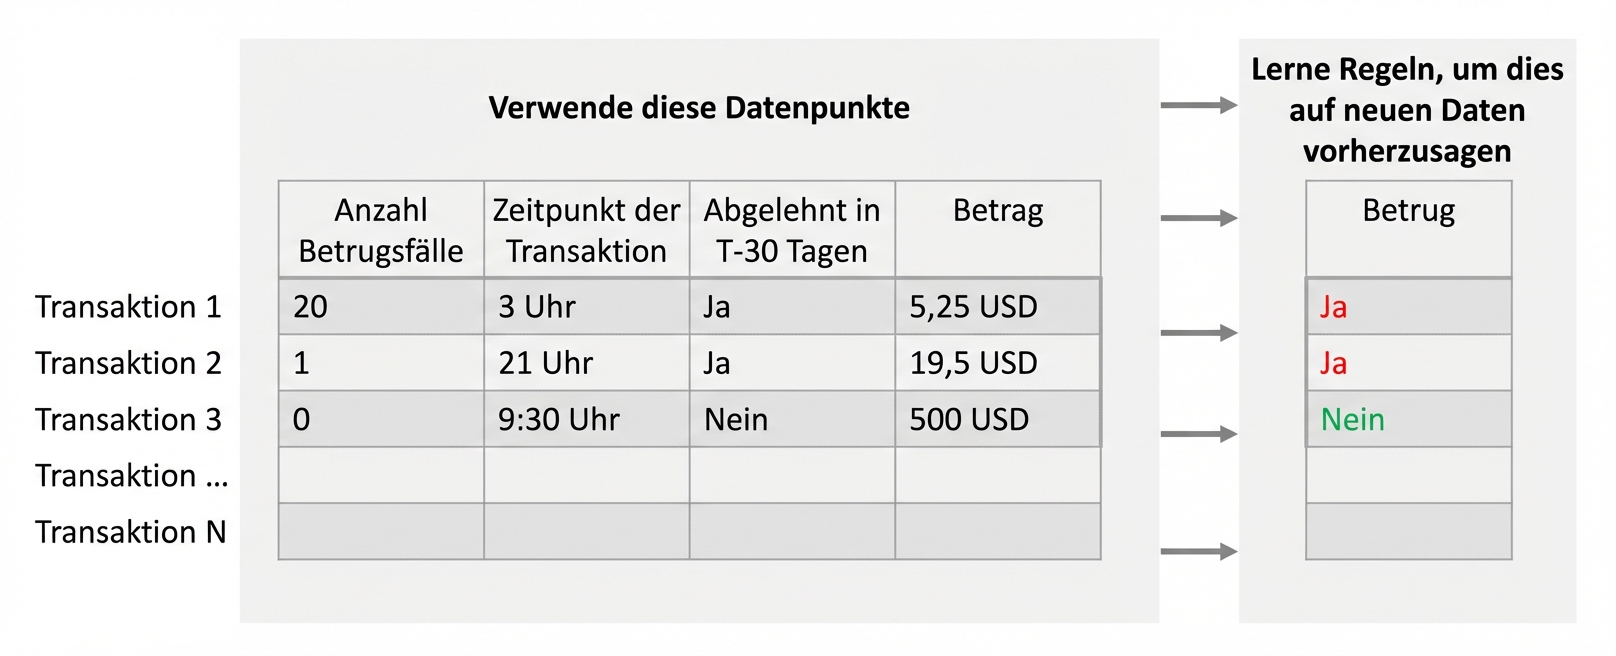1616x656 pixels.
Task: Click the arrow beside "Verwende diese Datenpunkte" title
Action: [x=1198, y=105]
